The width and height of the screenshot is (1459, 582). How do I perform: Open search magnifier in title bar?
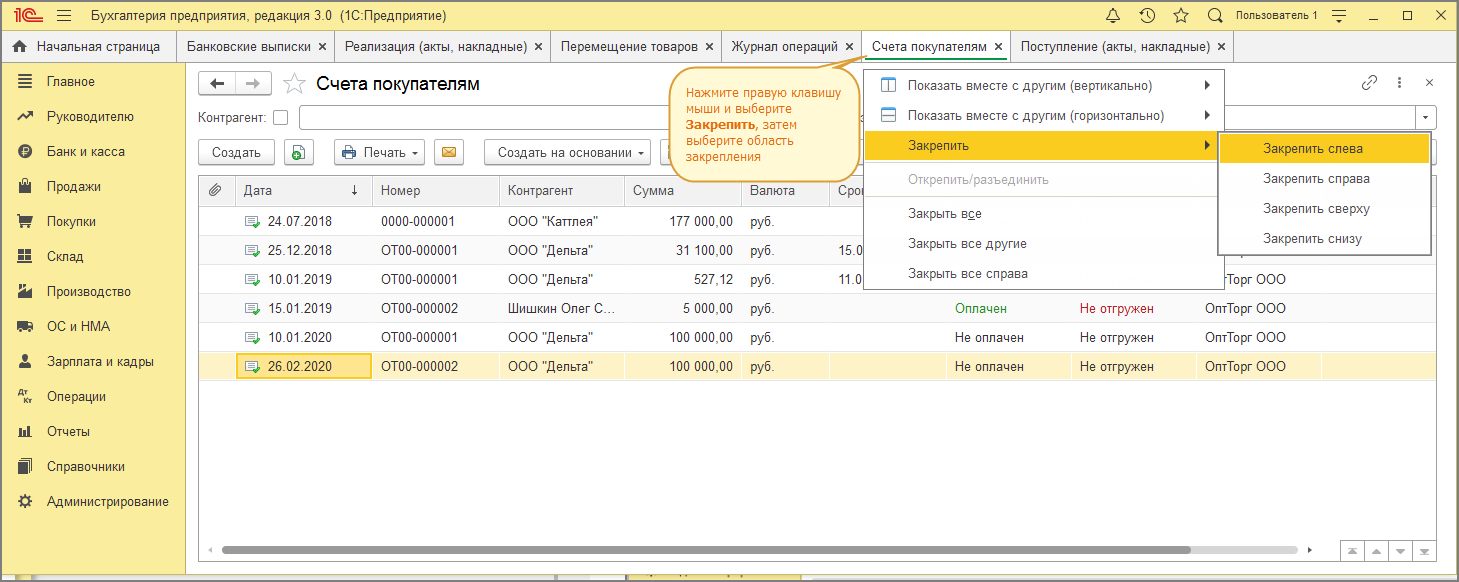coord(1215,16)
